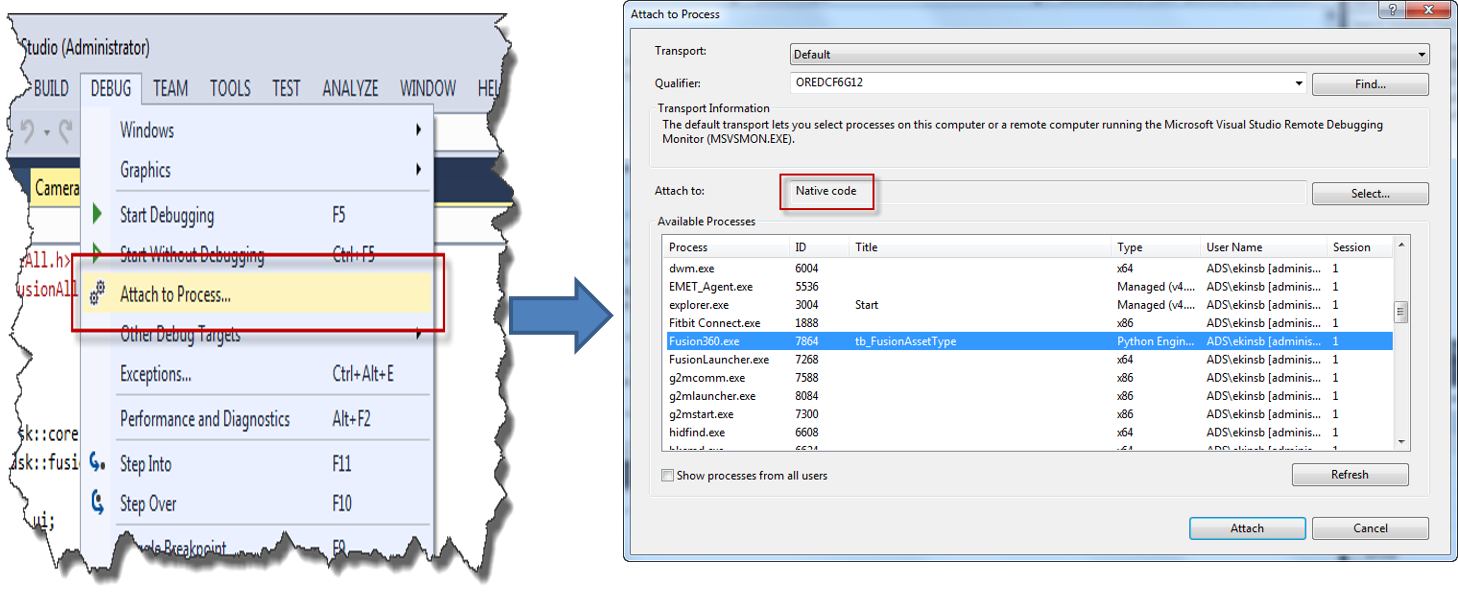Screen dimensions: 1458x612
Task: Expand the Windows submenu
Action: (x=417, y=130)
